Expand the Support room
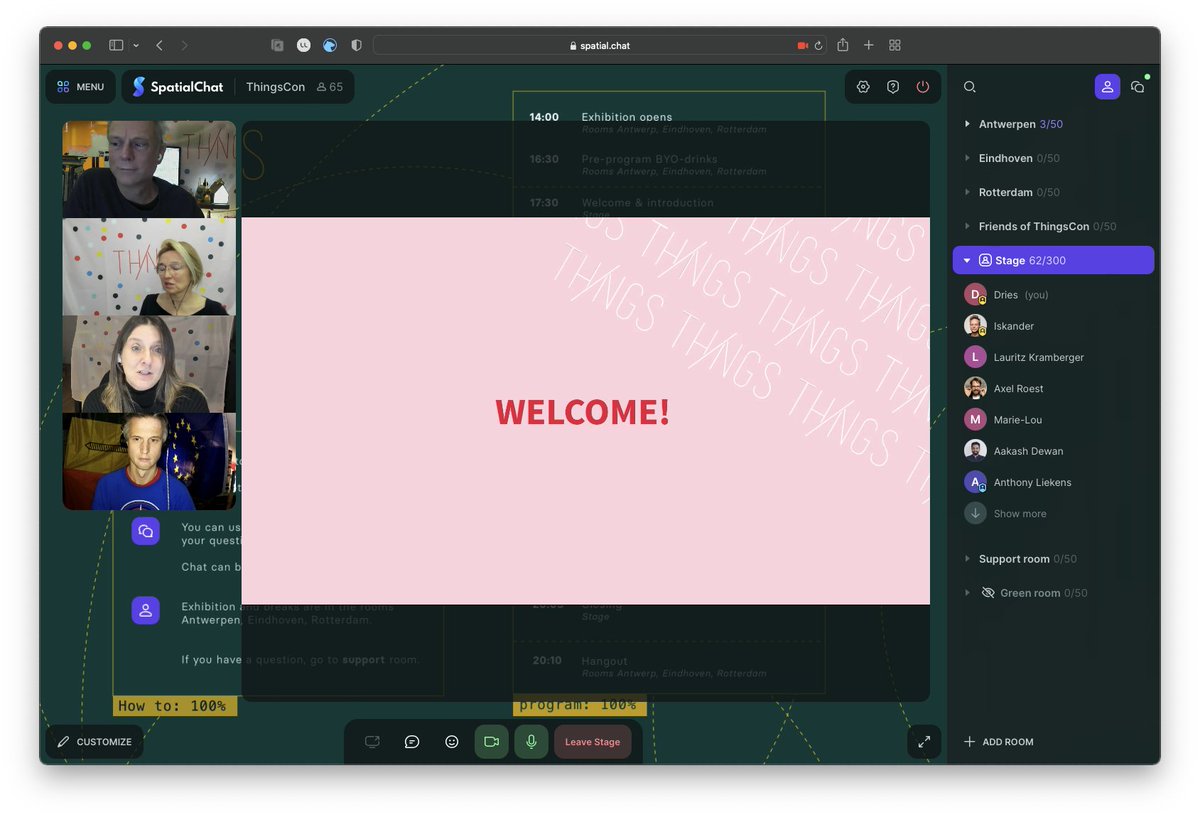The image size is (1200, 817). [x=967, y=559]
